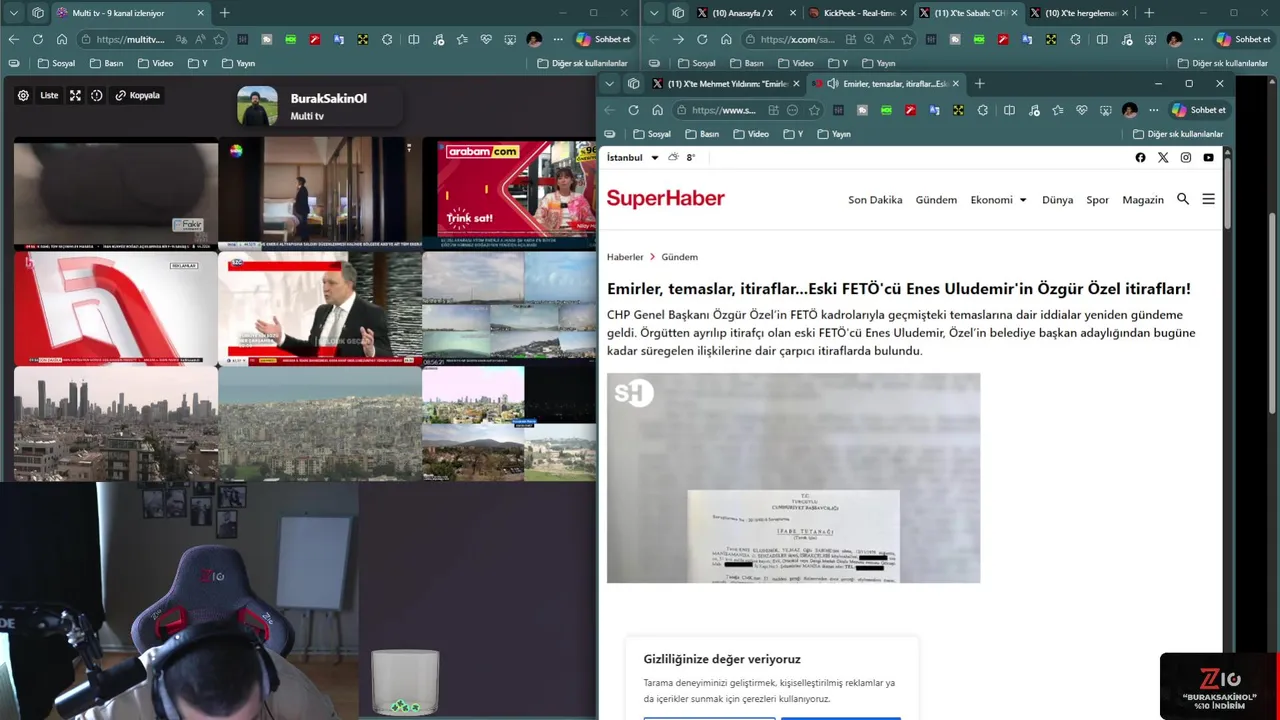Open Spor menu item

tap(1097, 200)
